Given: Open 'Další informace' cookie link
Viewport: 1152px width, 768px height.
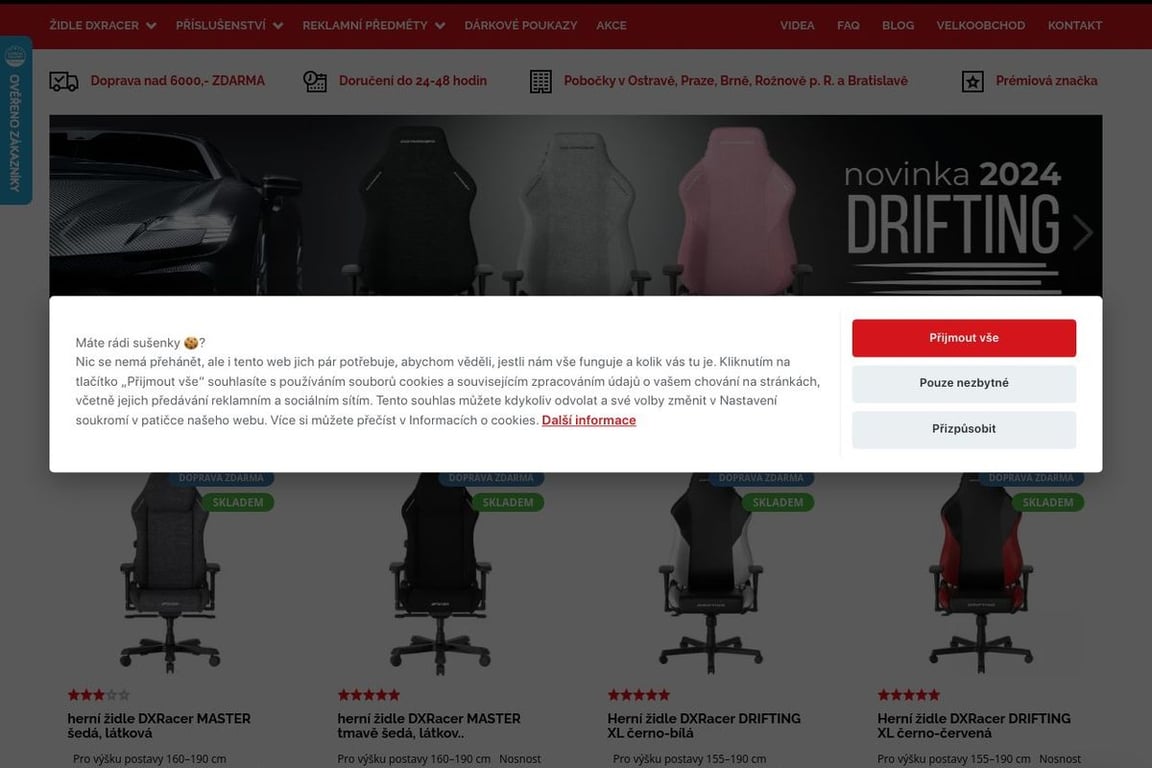Looking at the screenshot, I should (x=589, y=420).
